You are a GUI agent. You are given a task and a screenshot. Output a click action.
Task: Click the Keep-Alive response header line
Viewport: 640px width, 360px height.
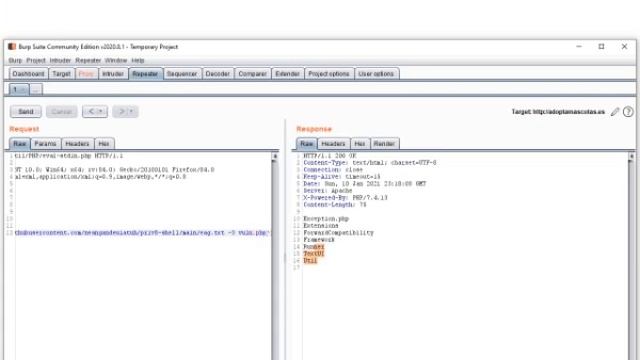pos(342,177)
